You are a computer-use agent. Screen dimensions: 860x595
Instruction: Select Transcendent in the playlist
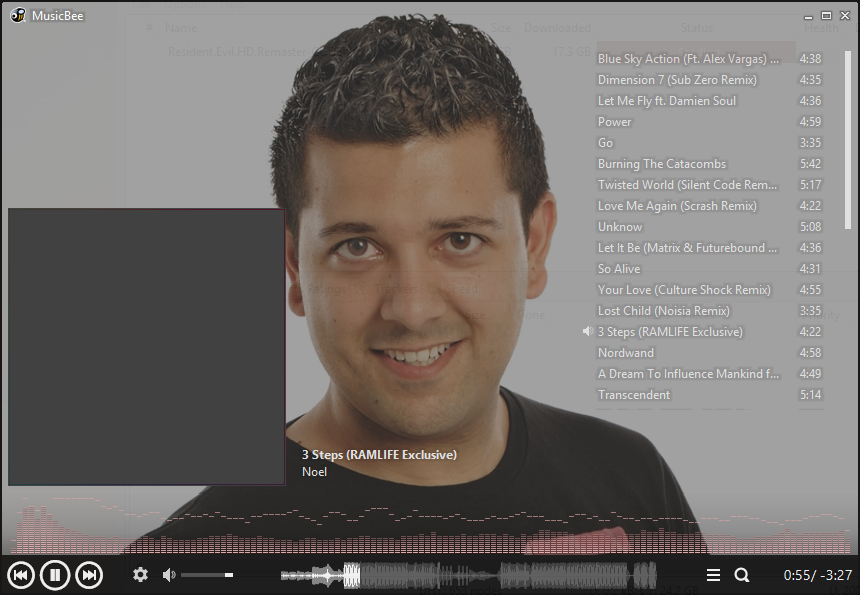pos(634,395)
